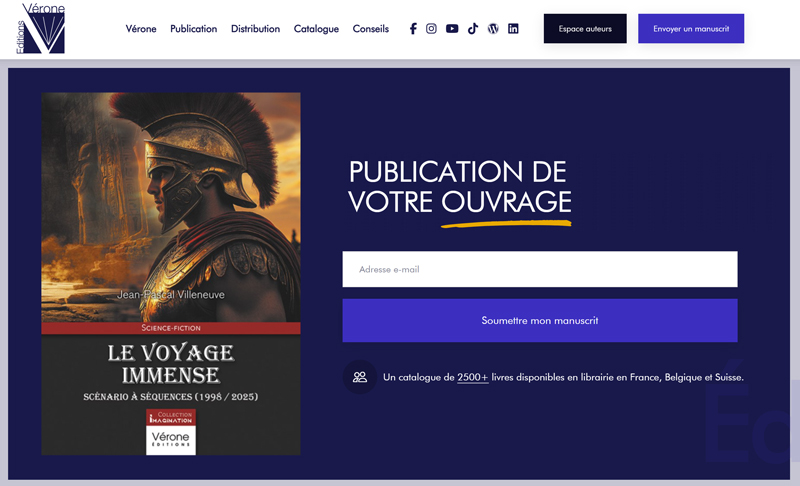Click the Publication de votre ouvrage heading
Screen dimensions: 800x486
click(460, 187)
